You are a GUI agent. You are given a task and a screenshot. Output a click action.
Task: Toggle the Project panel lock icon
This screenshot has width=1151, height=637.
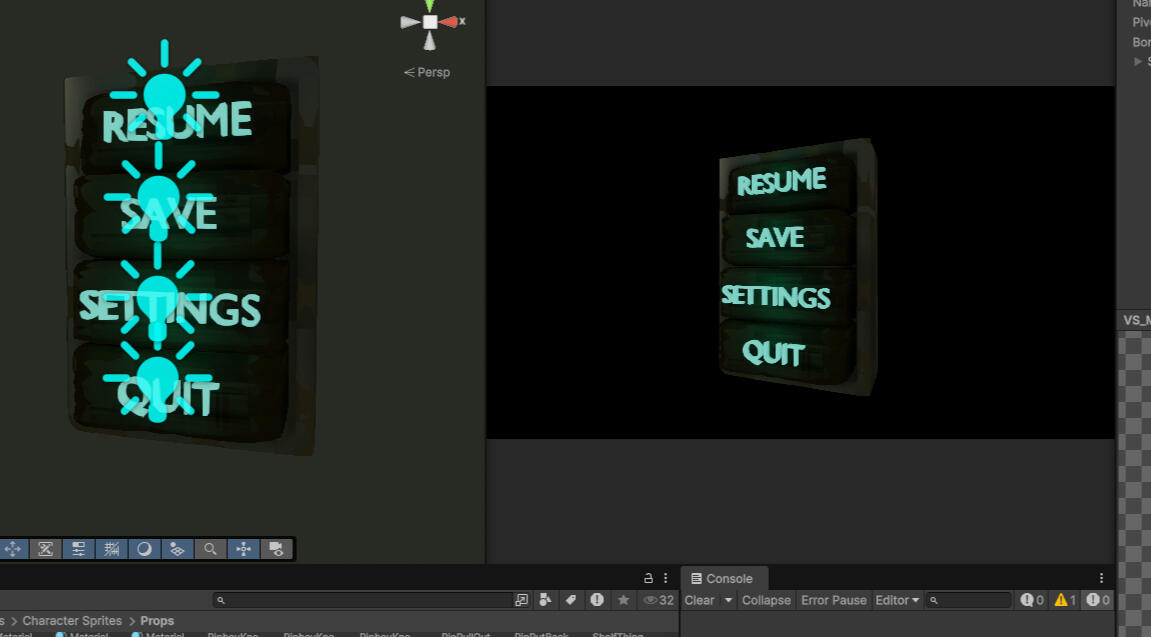[648, 578]
